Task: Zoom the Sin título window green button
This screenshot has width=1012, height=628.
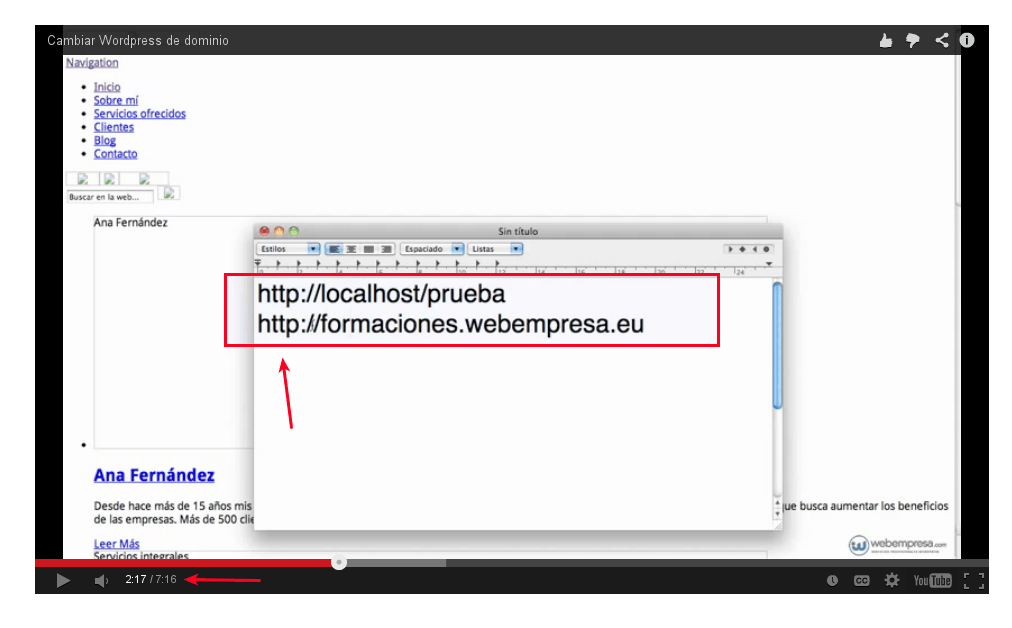Action: [x=294, y=231]
